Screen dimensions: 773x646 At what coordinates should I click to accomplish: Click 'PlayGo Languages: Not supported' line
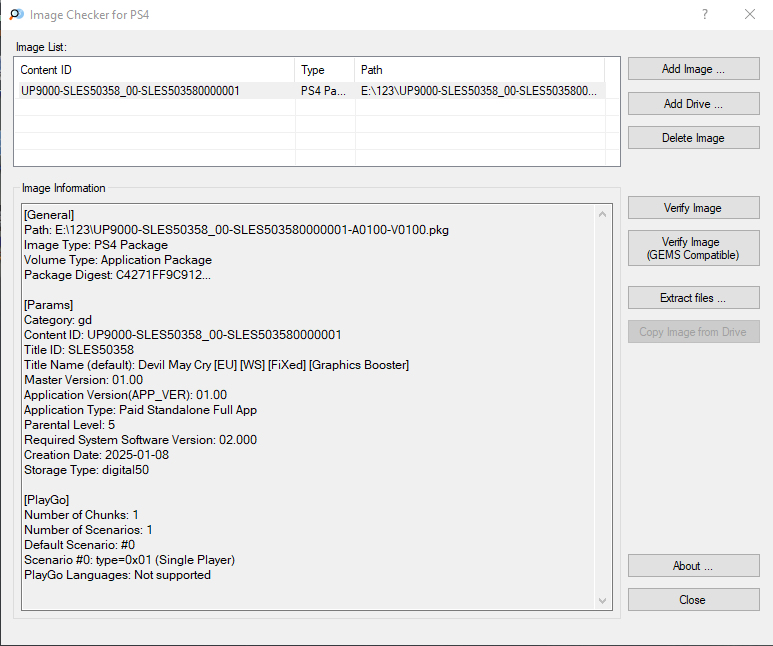point(117,575)
